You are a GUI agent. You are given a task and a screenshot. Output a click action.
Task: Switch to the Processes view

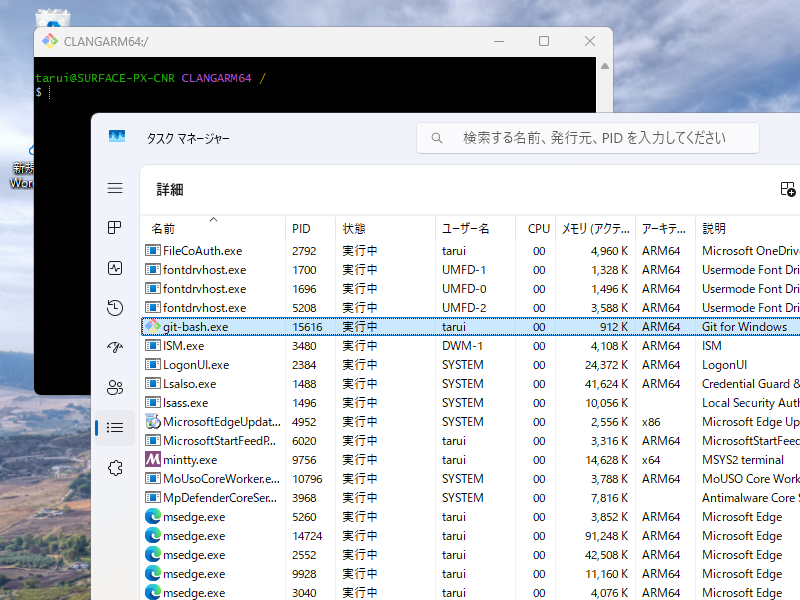coord(114,227)
